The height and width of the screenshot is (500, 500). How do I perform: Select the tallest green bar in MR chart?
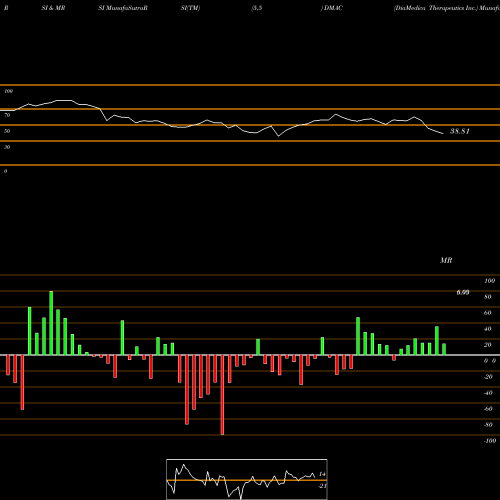point(51,323)
